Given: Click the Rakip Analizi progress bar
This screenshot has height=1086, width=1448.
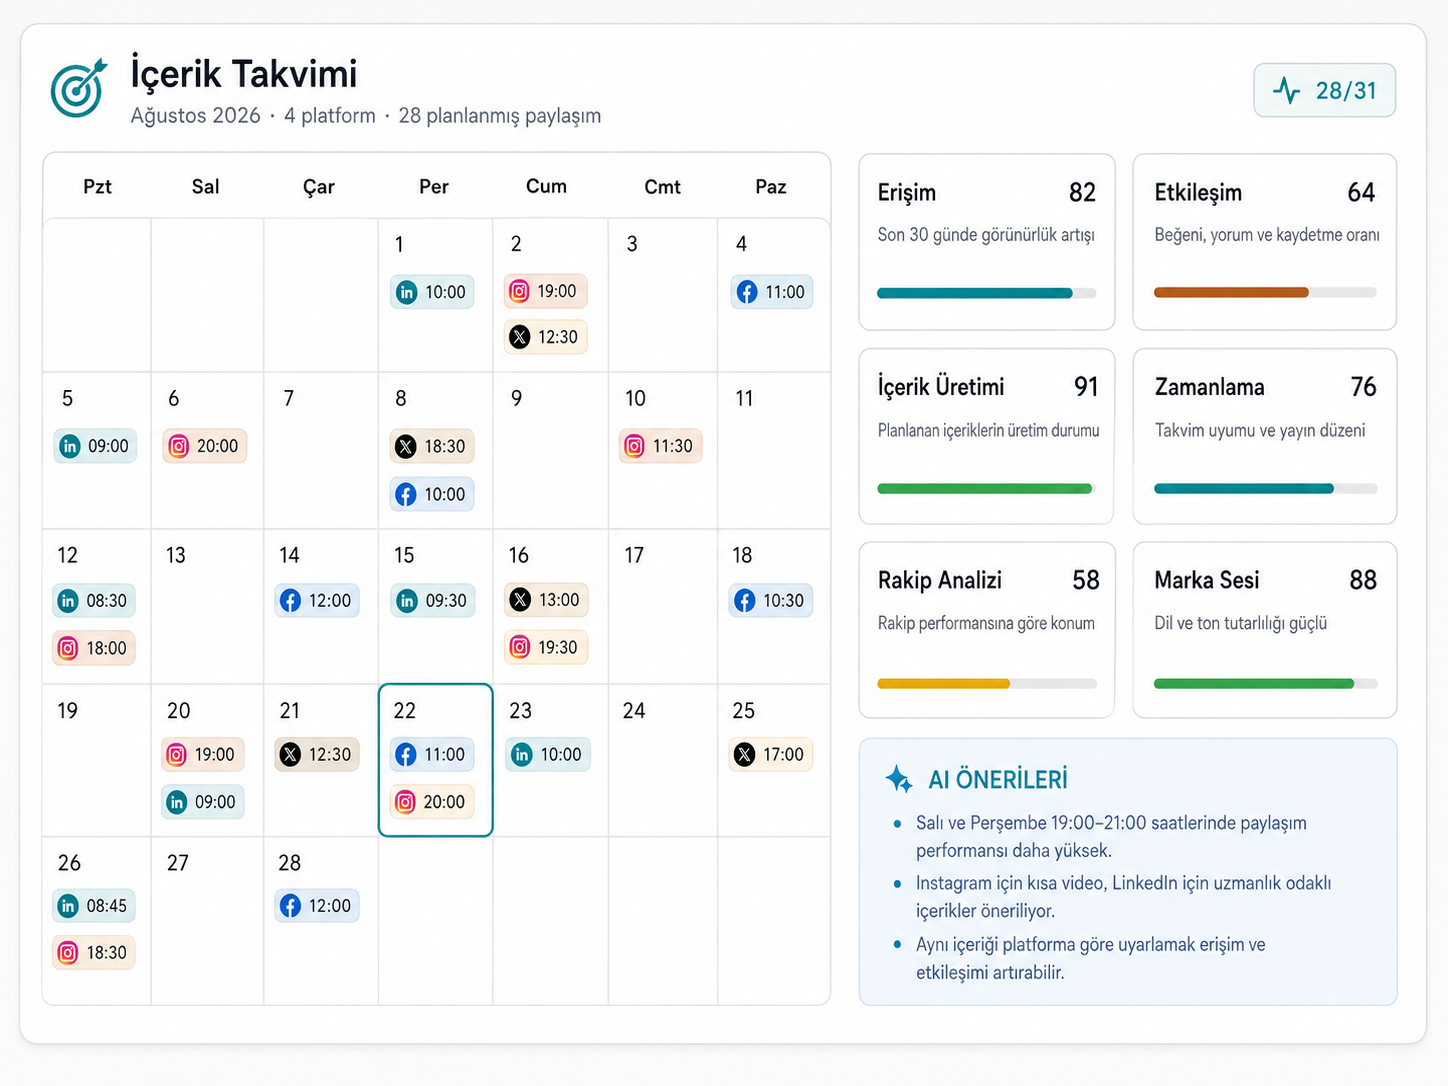Looking at the screenshot, I should [987, 684].
